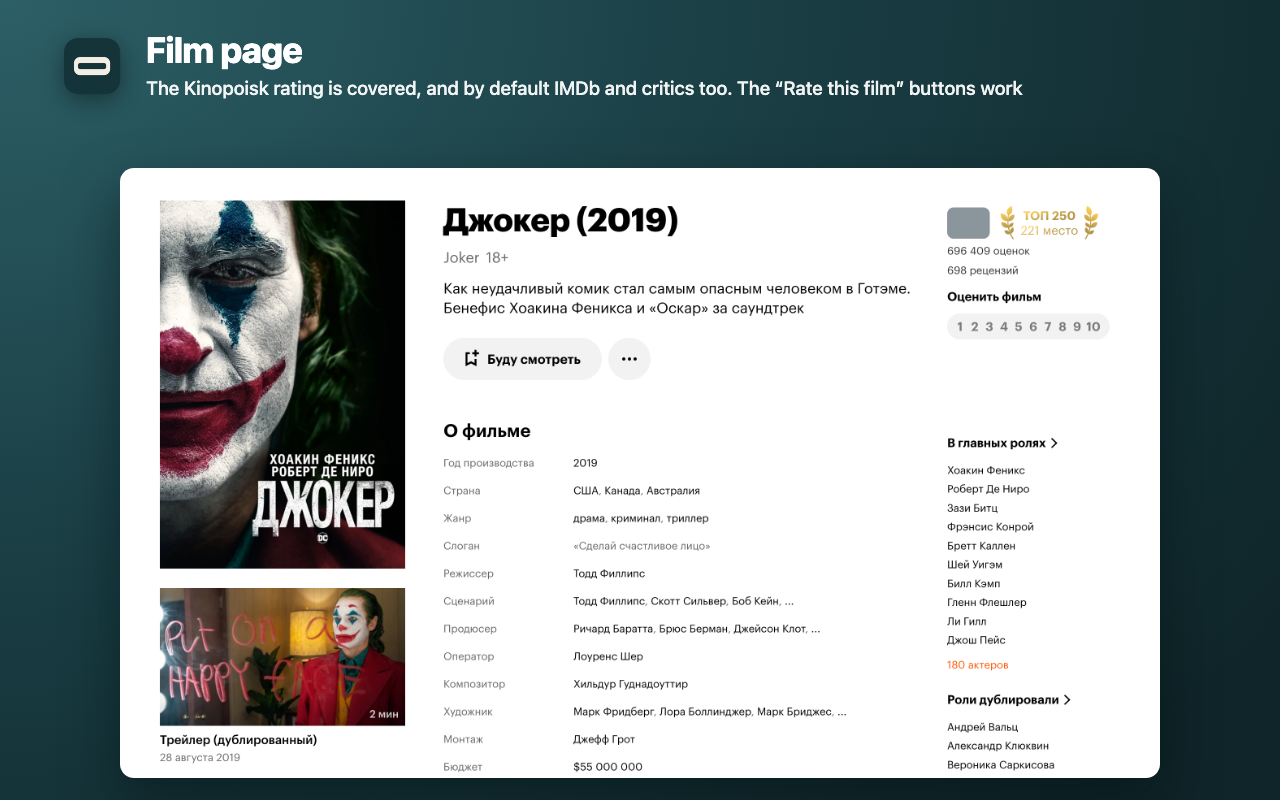1280x800 pixels.
Task: Open actor Фрэнсис Конрой page
Action: [990, 527]
